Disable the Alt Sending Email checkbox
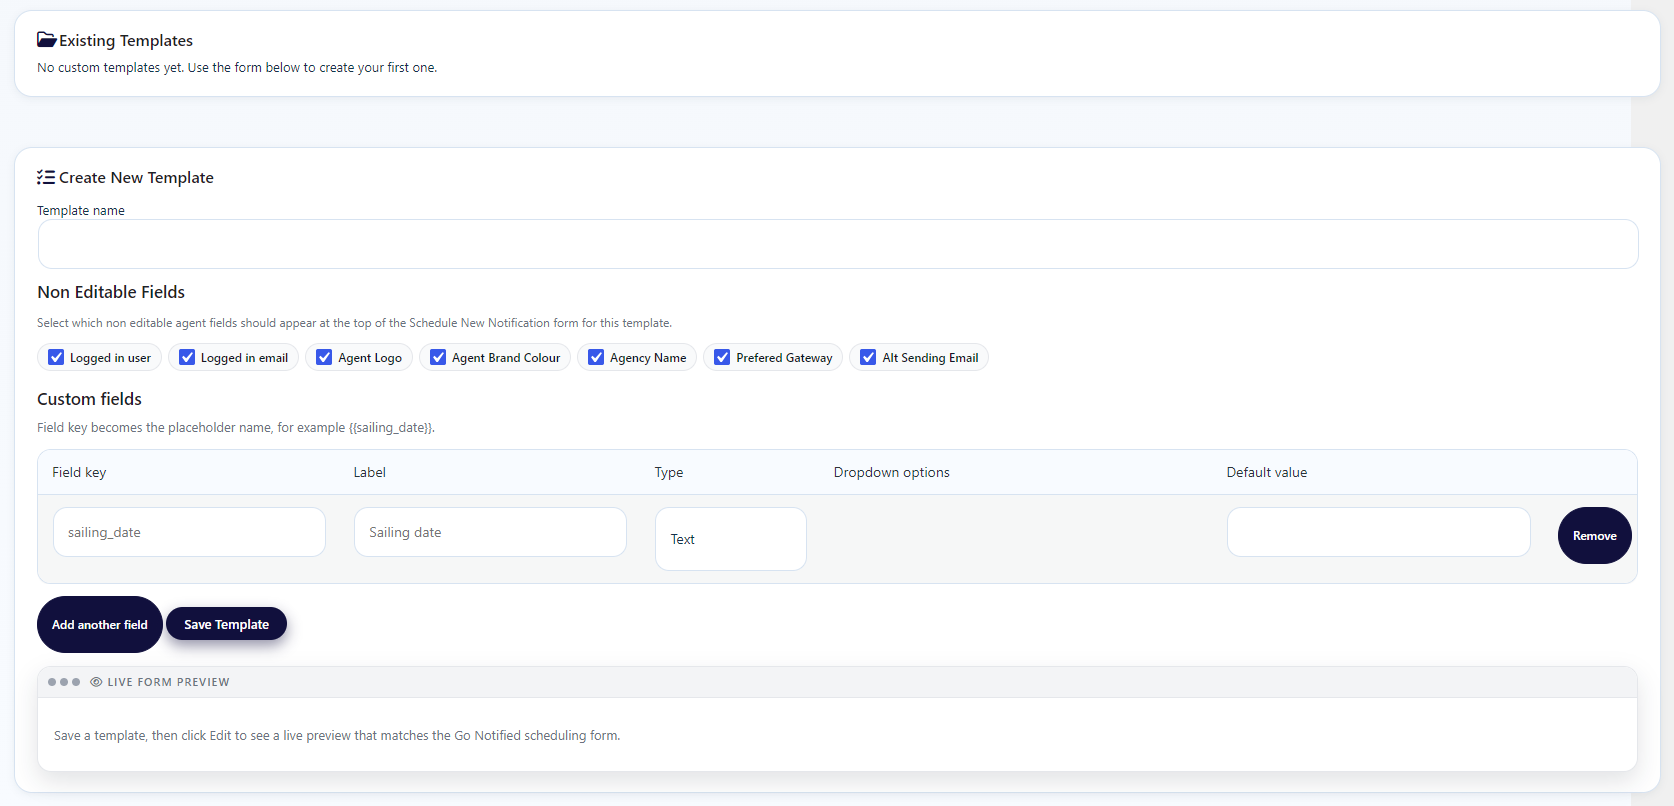Screen dimensions: 1674x806 coord(868,357)
